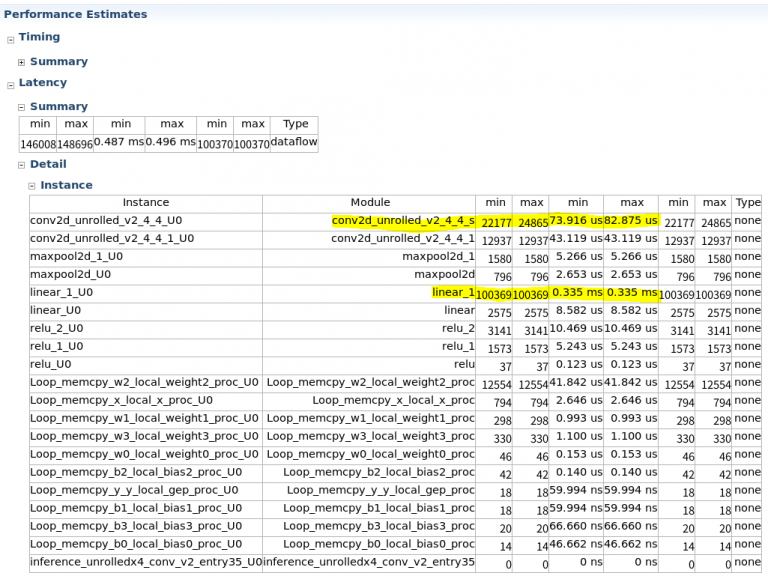The image size is (768, 579).
Task: Collapse the Summary under Latency
Action: pos(21,108)
